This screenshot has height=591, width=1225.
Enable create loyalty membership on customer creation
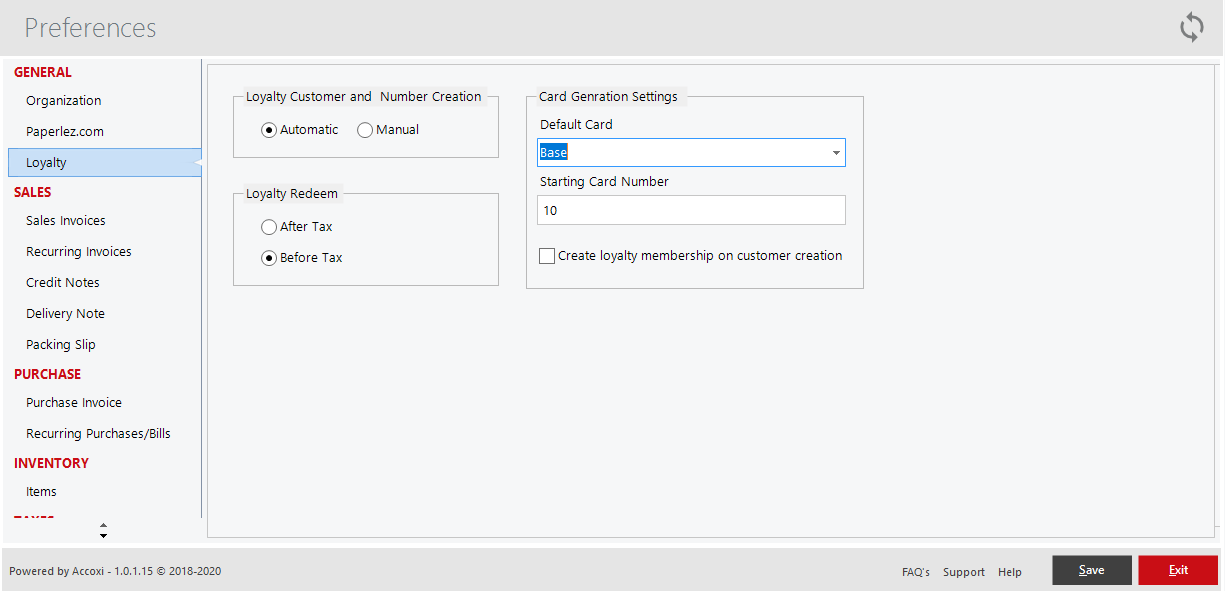pos(547,256)
